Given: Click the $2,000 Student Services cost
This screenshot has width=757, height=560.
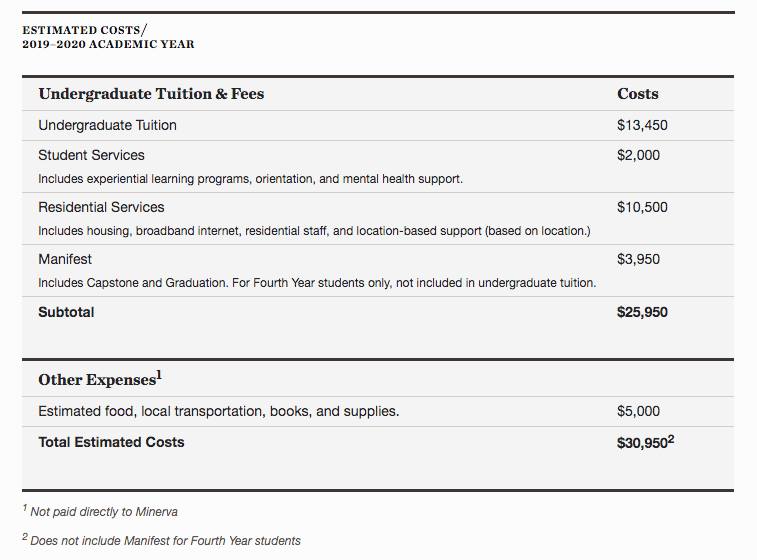Looking at the screenshot, I should pyautogui.click(x=638, y=155).
